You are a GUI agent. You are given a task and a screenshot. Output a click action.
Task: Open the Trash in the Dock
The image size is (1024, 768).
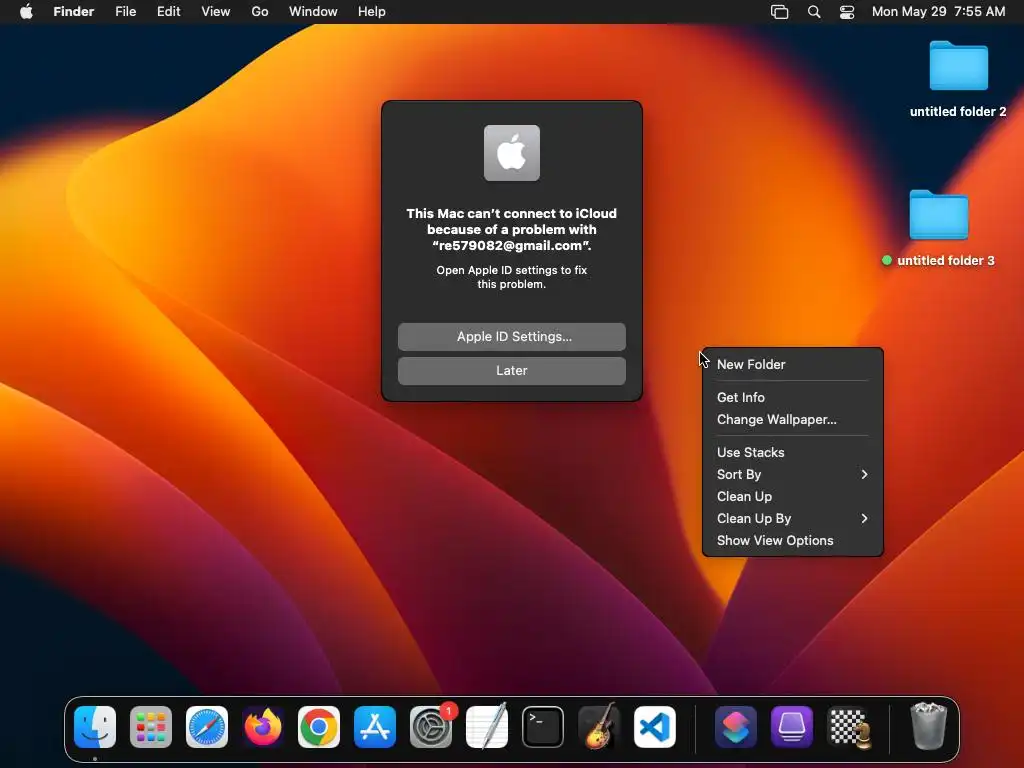point(928,726)
